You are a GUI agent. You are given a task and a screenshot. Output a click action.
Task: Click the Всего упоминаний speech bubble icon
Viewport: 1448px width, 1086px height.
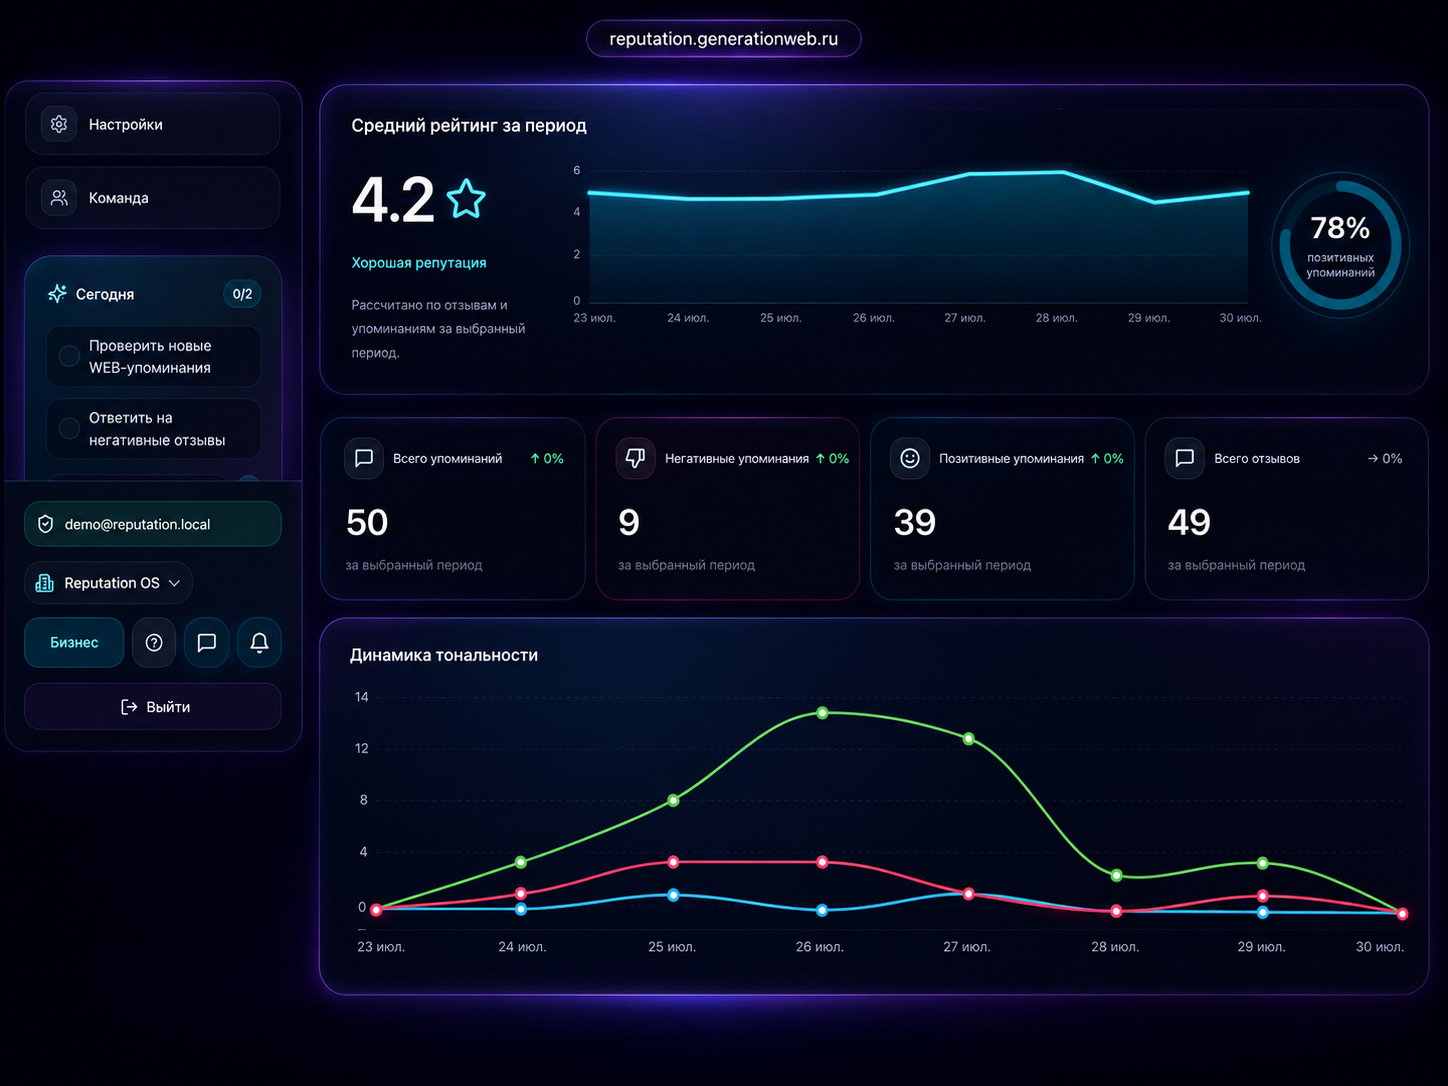[364, 458]
